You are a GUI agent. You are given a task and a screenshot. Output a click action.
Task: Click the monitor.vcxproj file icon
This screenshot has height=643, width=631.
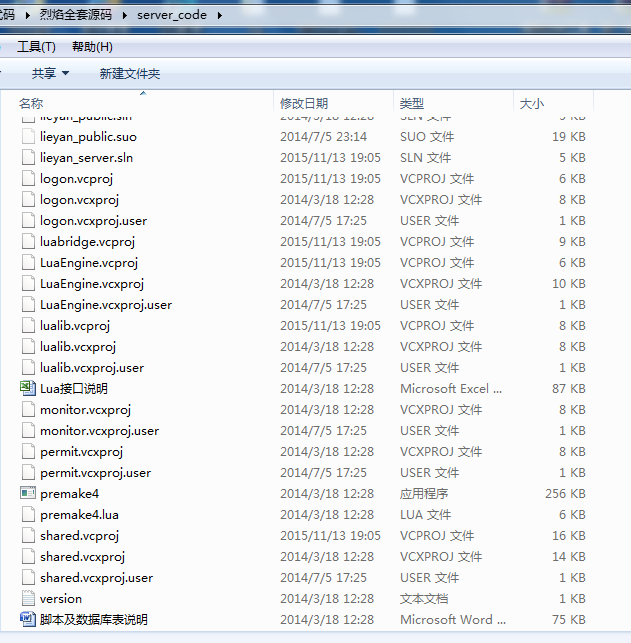coord(28,410)
